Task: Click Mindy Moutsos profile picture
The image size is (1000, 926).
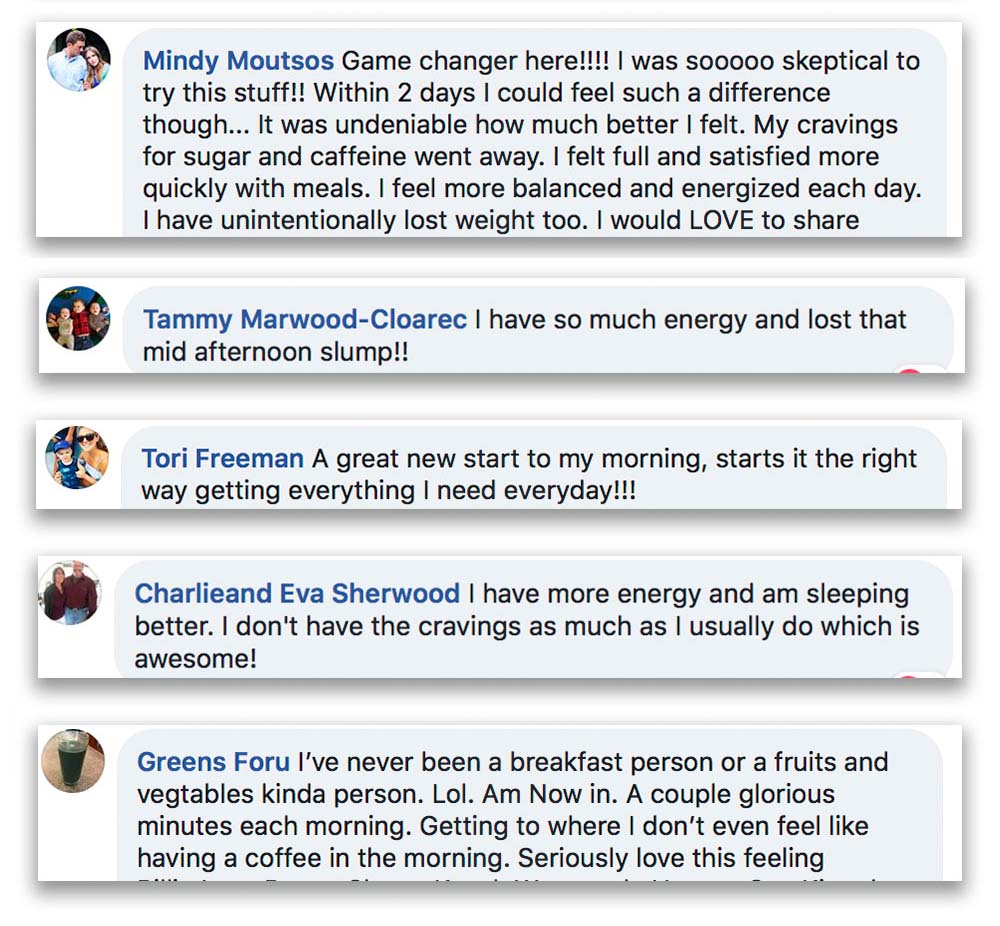Action: (79, 60)
